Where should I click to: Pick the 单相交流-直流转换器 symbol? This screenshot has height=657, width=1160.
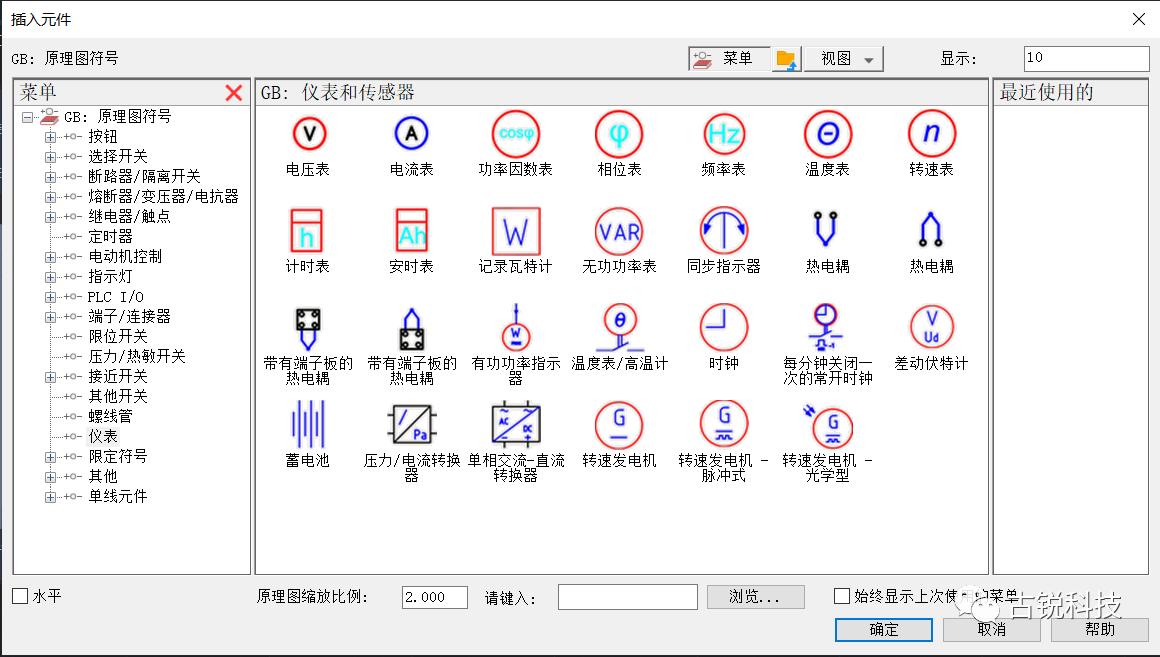[x=516, y=424]
